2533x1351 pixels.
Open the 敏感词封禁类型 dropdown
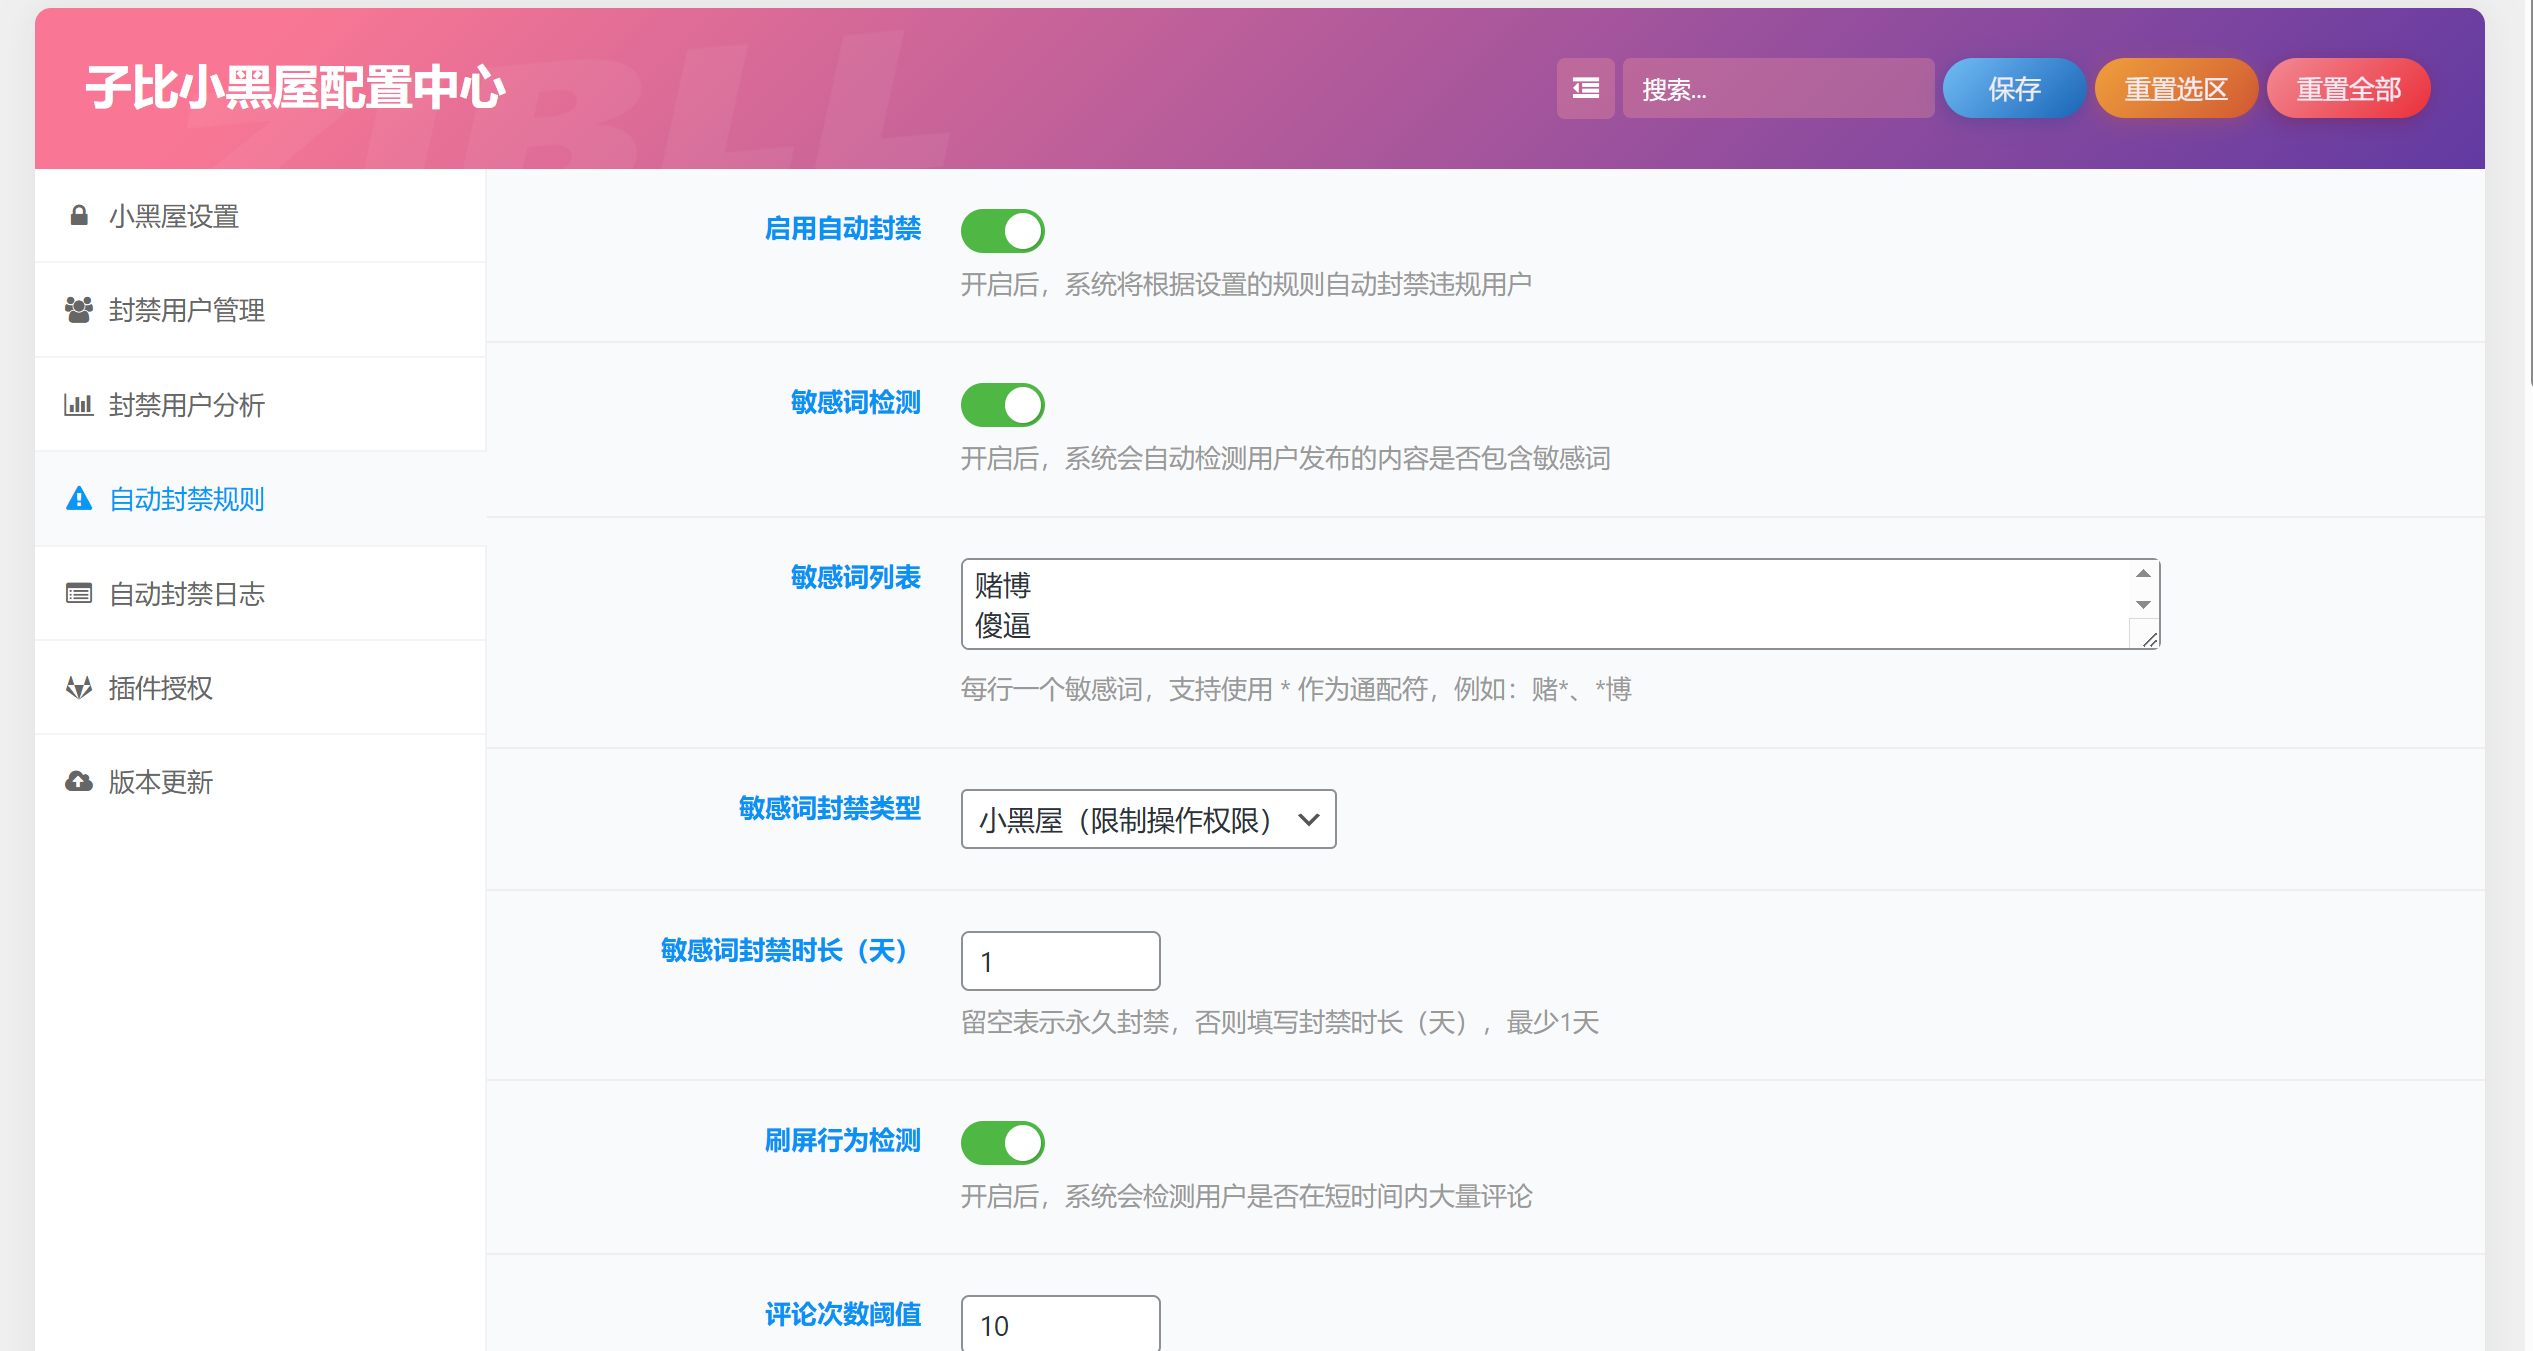coord(1149,819)
